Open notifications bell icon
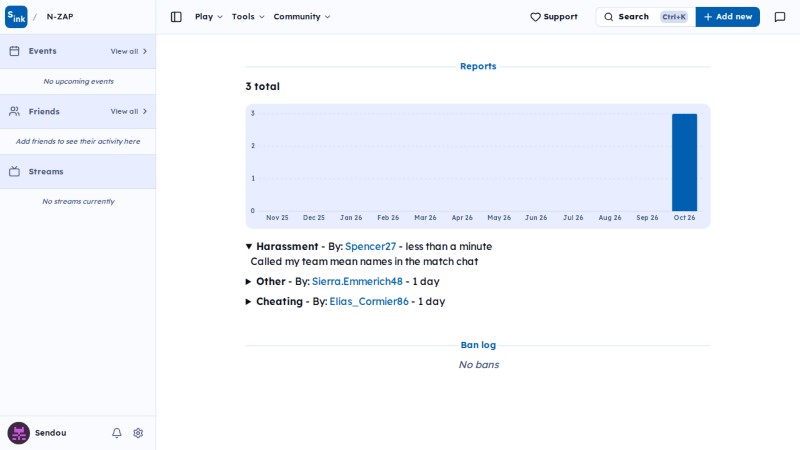This screenshot has height=450, width=800. coord(117,433)
